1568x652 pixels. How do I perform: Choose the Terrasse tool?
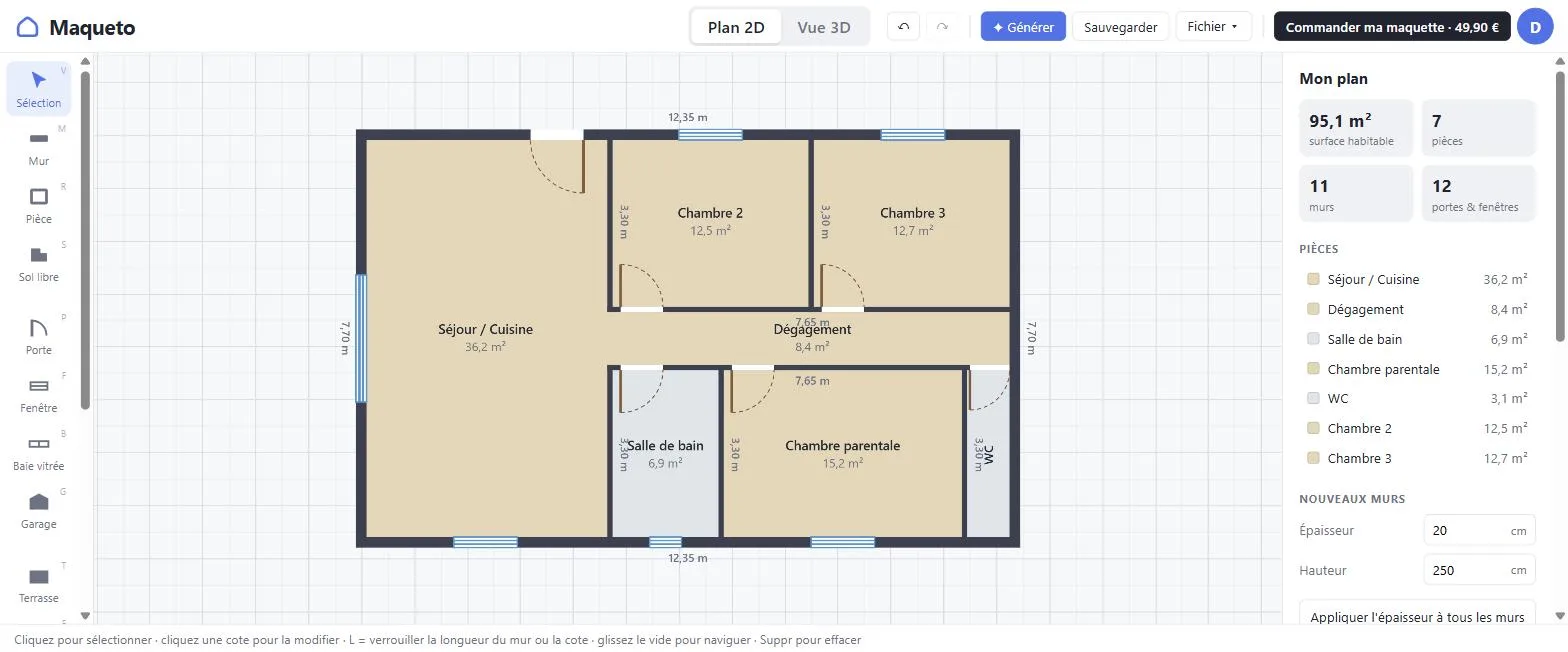pyautogui.click(x=39, y=584)
